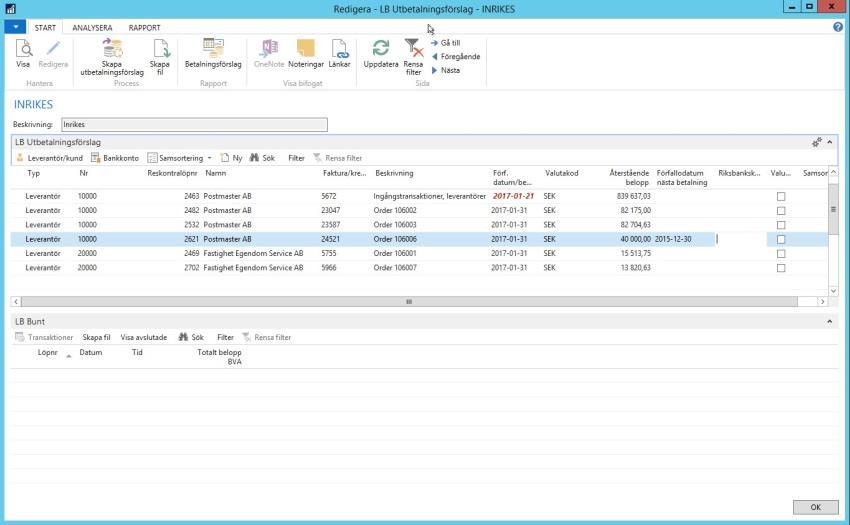Click Rensa filter in LB Bunt toolbar
Screen dimensions: 850x525
[267, 337]
